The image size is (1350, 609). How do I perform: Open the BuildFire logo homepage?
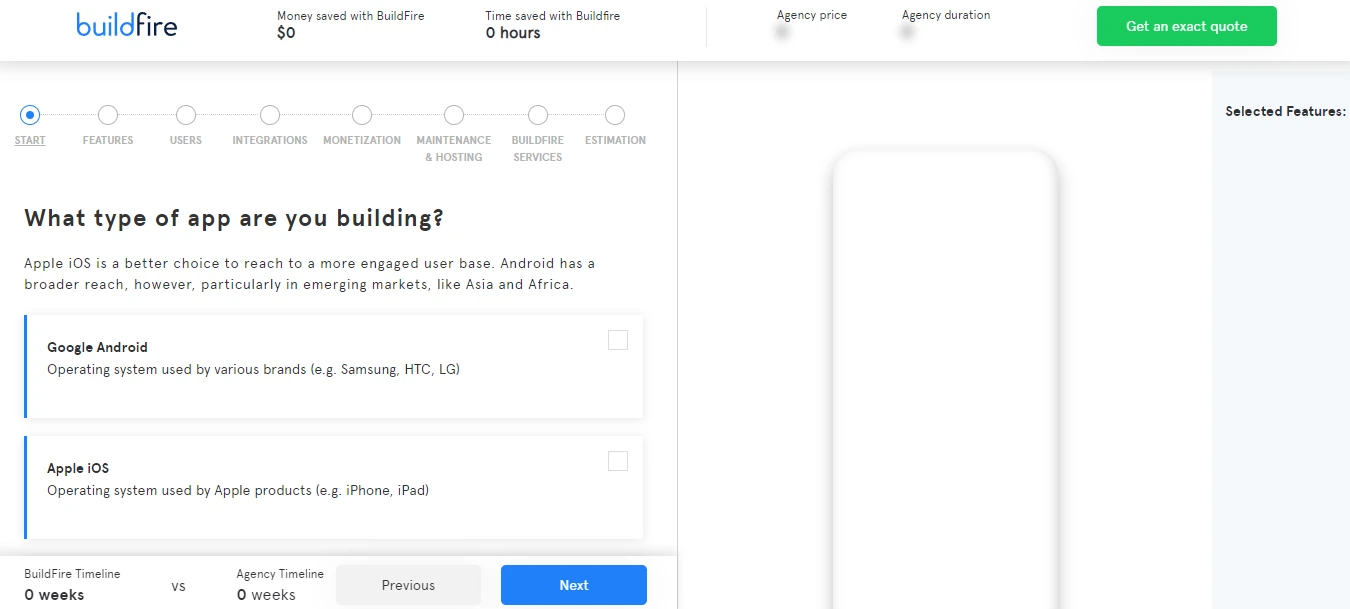click(126, 25)
